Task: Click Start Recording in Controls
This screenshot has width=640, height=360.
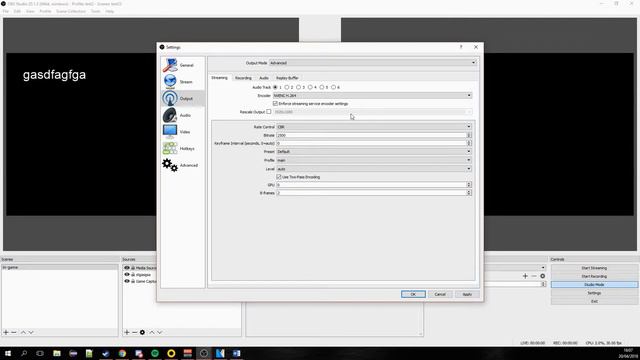Action: point(594,276)
